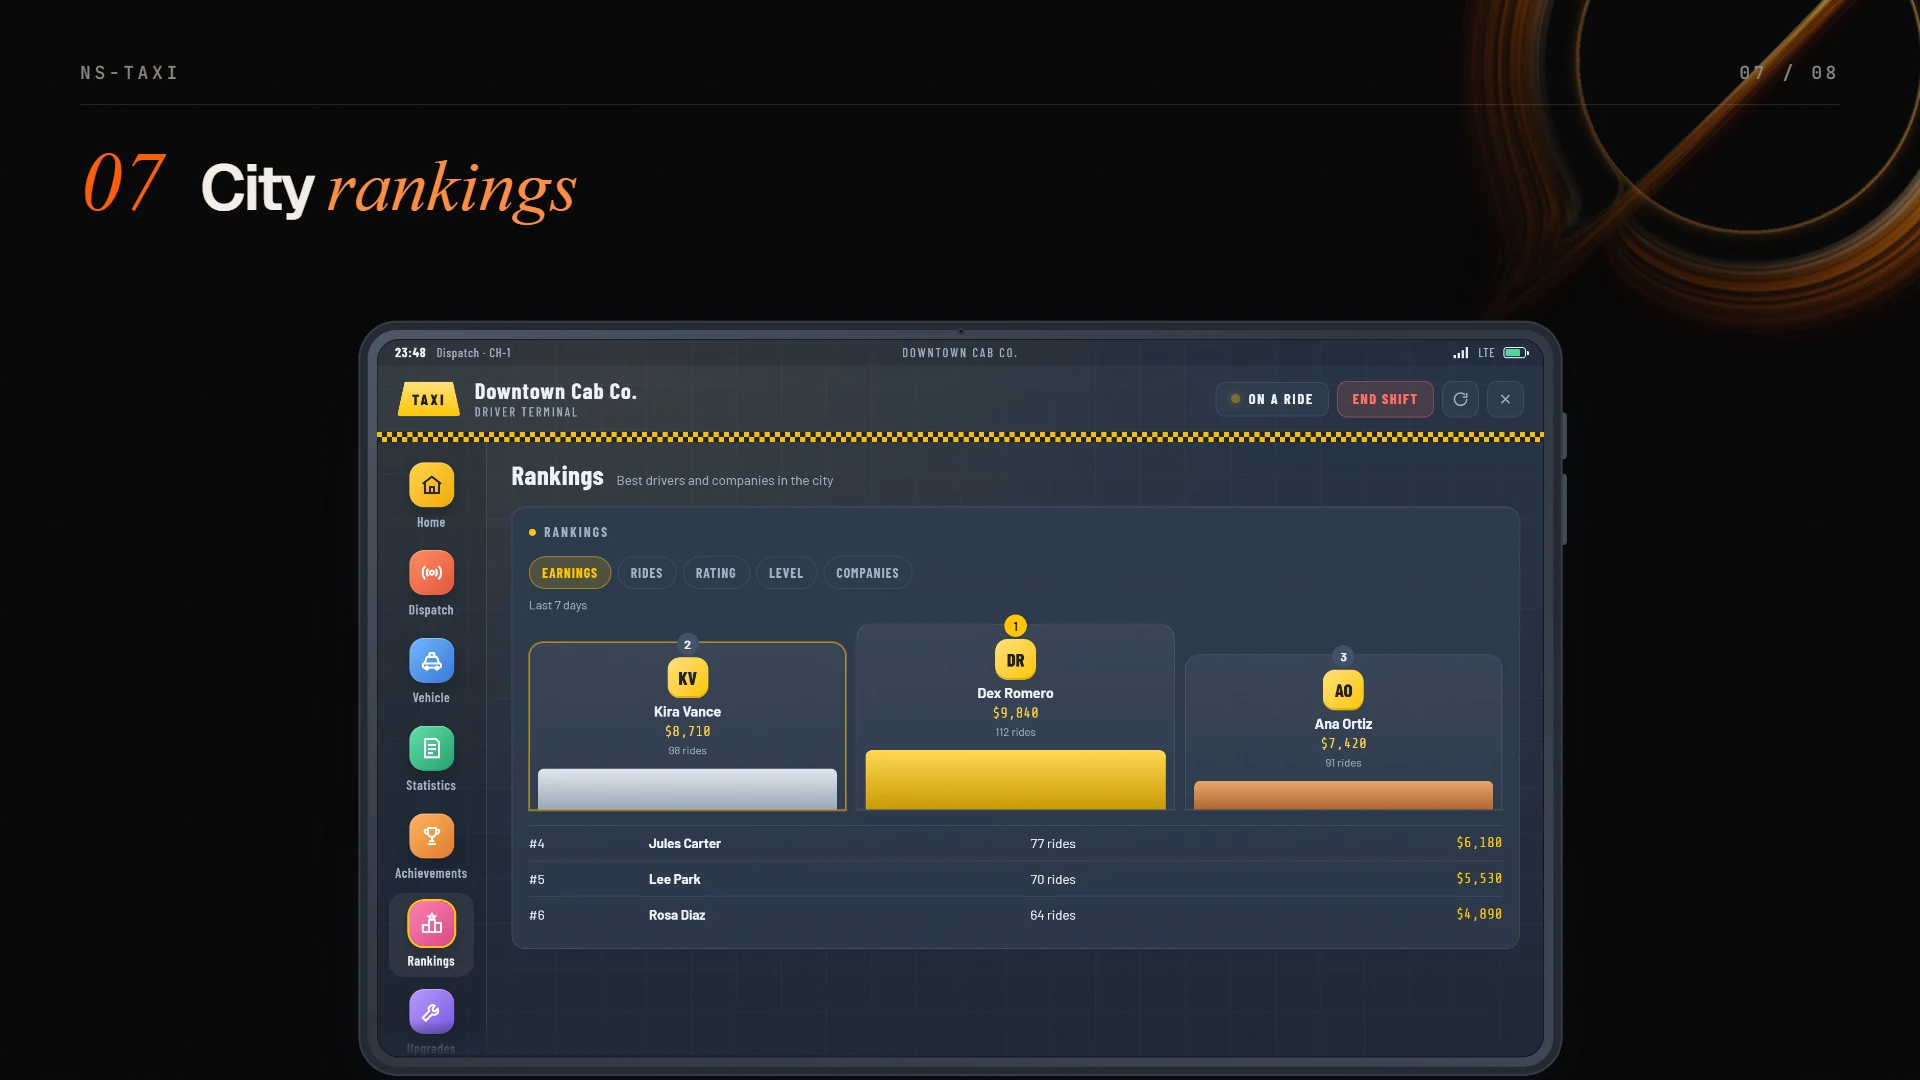This screenshot has width=1920, height=1080.
Task: Click the battery indicator in status bar
Action: pos(1516,353)
